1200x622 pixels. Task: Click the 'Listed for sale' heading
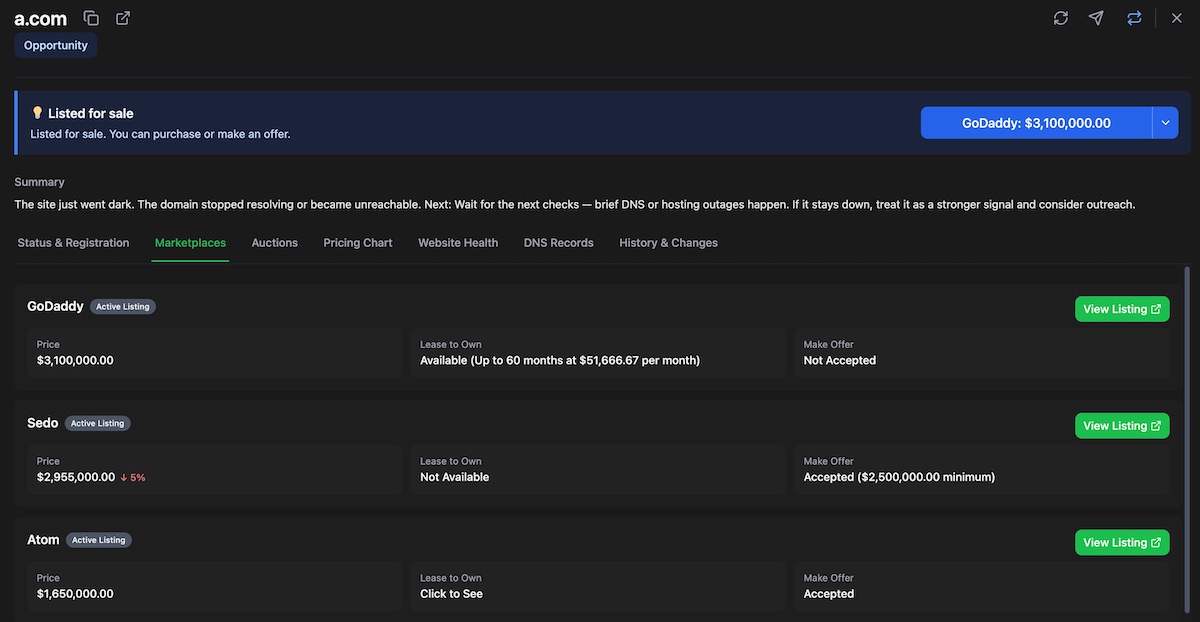91,113
